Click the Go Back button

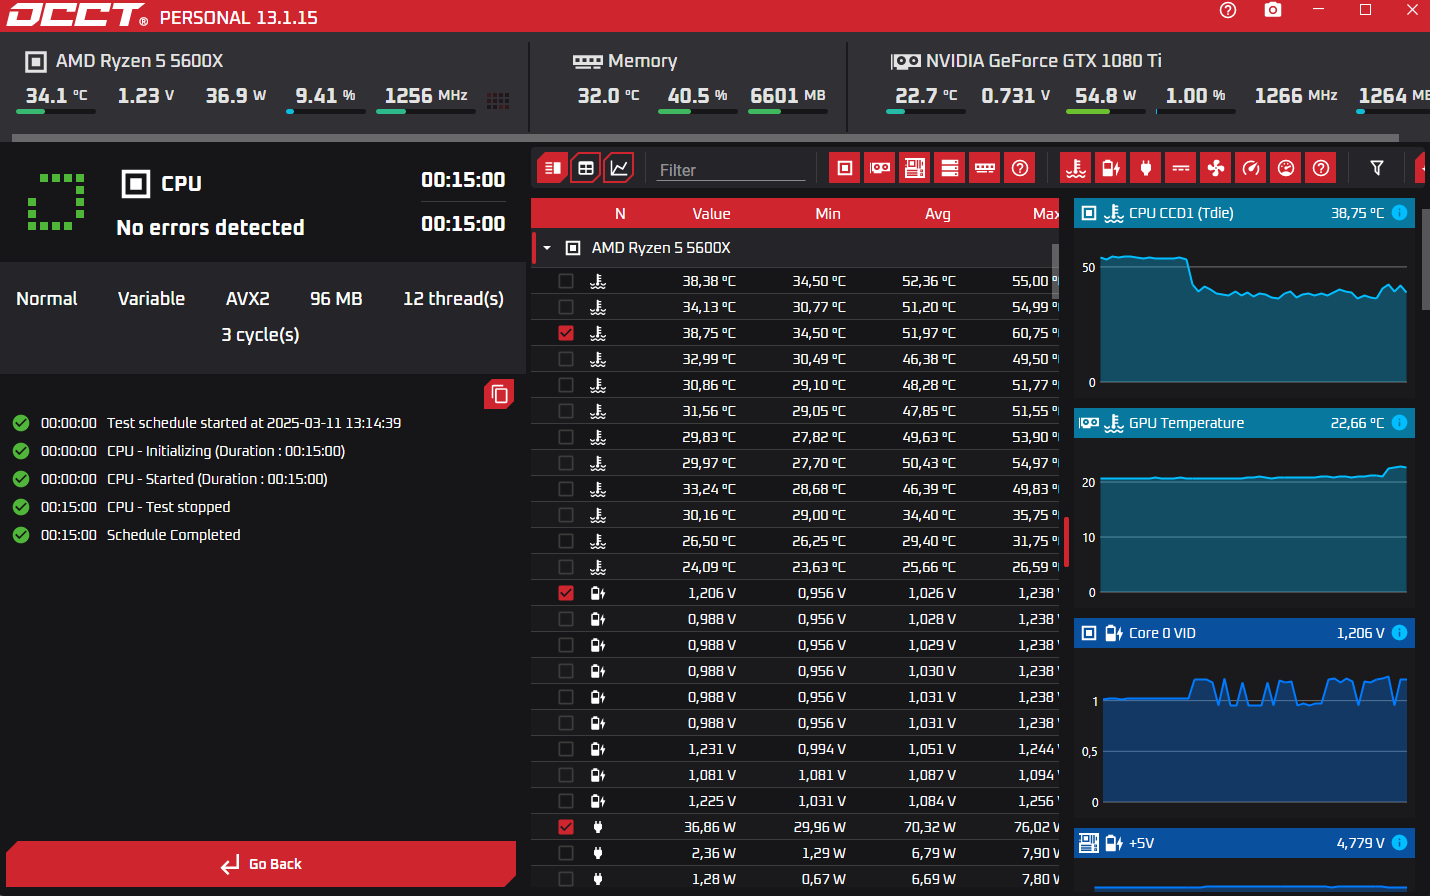point(261,864)
